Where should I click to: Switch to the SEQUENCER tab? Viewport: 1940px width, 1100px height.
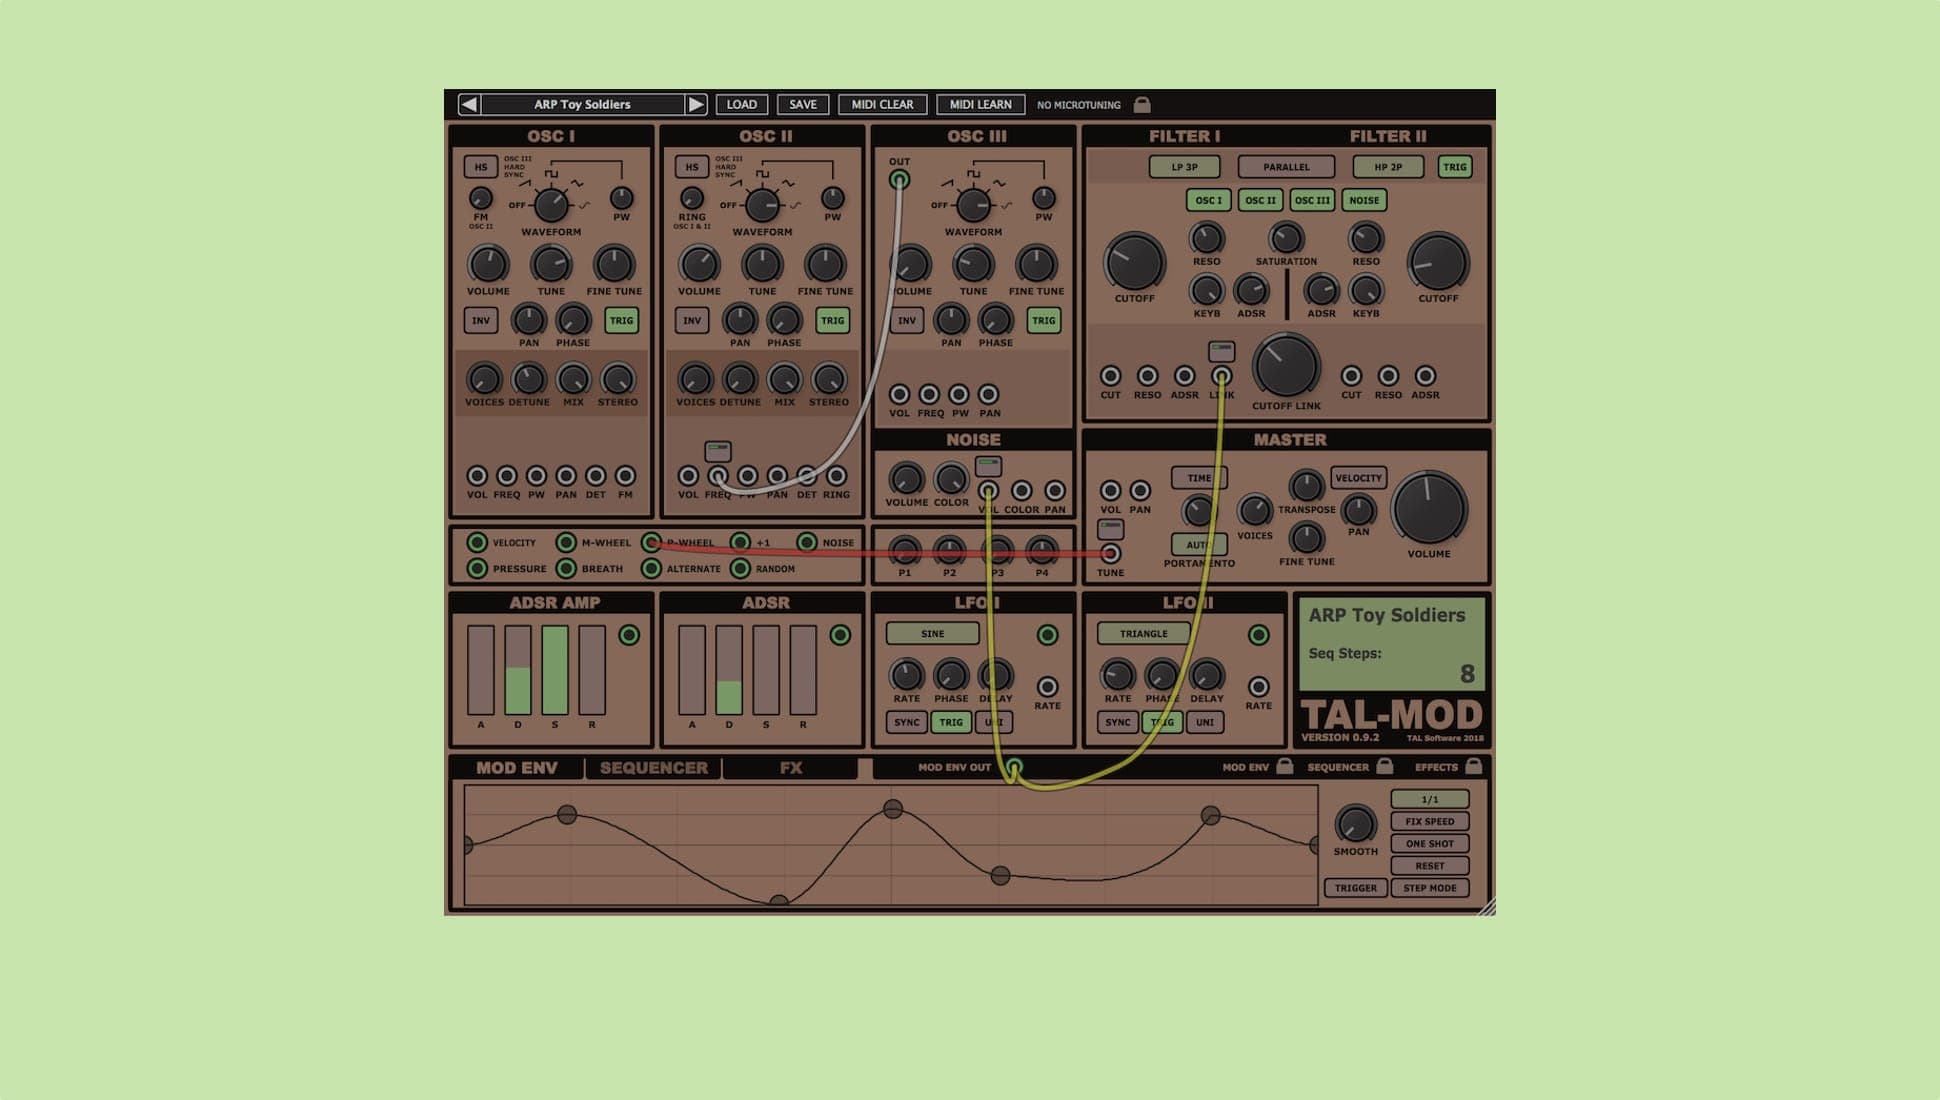[x=653, y=768]
